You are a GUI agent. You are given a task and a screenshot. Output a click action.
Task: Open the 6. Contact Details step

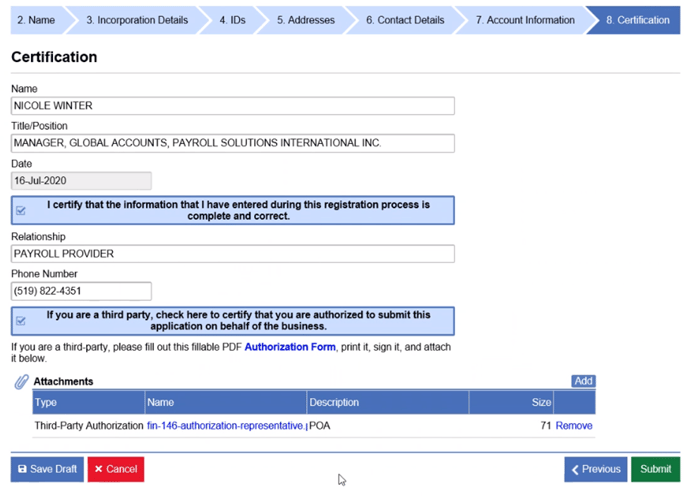403,20
